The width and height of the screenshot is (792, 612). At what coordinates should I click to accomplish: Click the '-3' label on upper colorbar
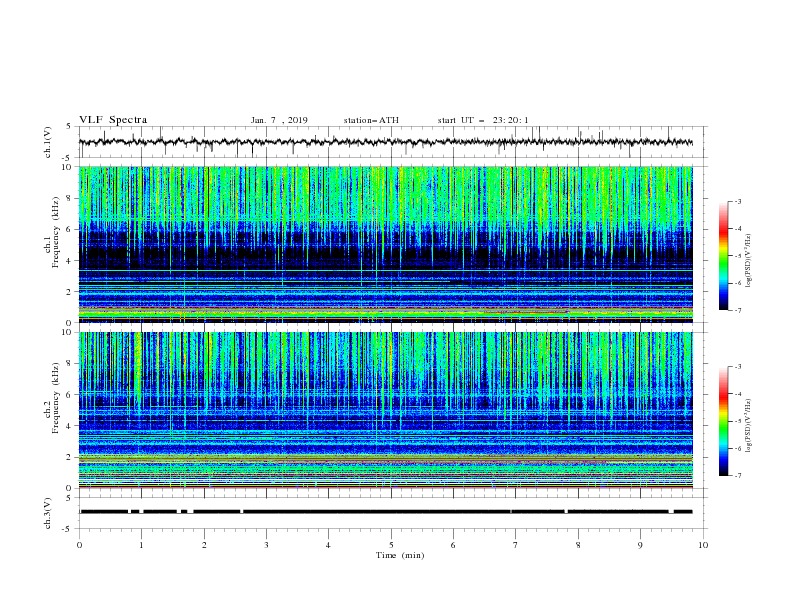737,201
